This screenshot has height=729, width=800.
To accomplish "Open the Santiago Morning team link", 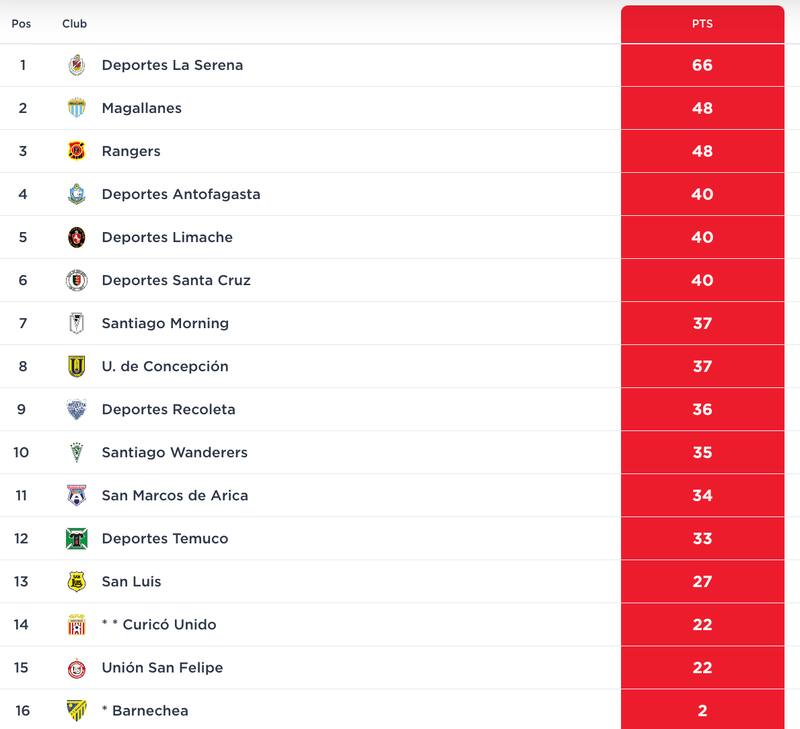I will [x=165, y=323].
